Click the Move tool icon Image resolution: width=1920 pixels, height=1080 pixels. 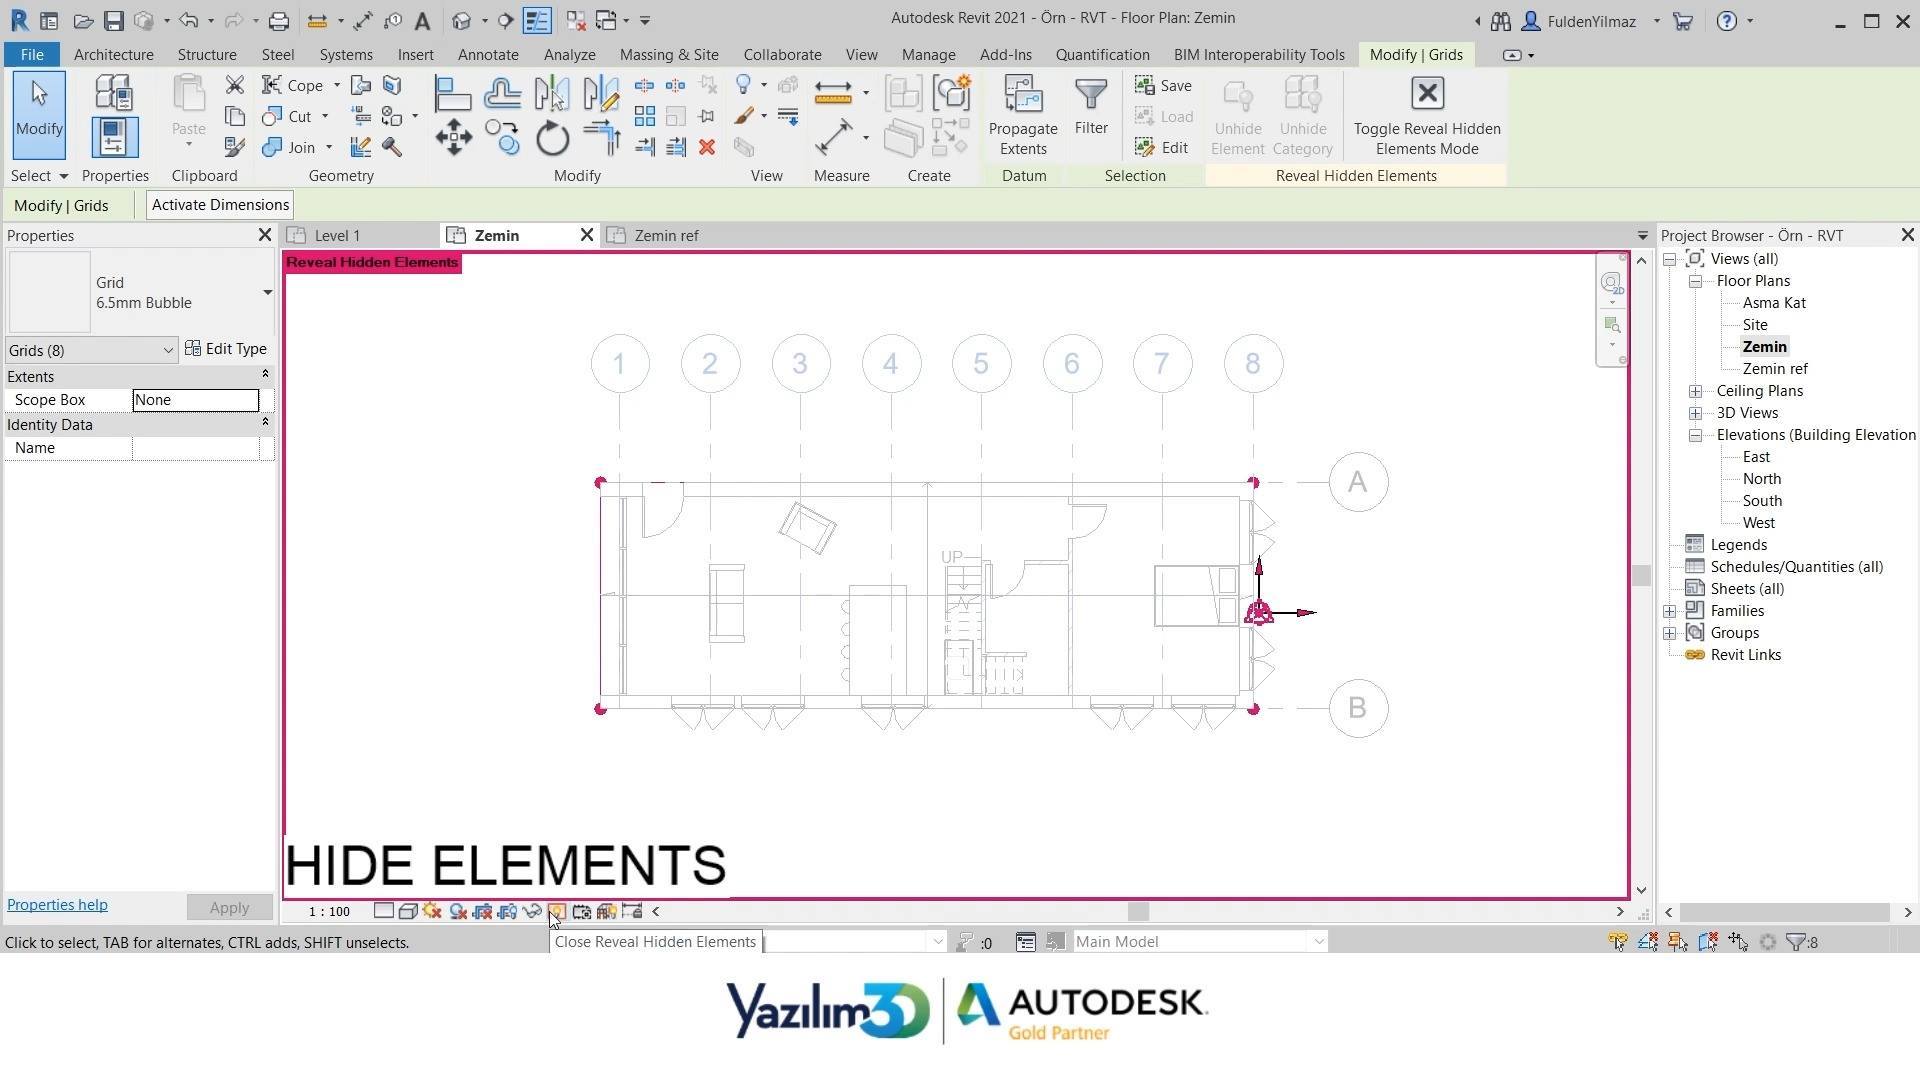point(453,138)
